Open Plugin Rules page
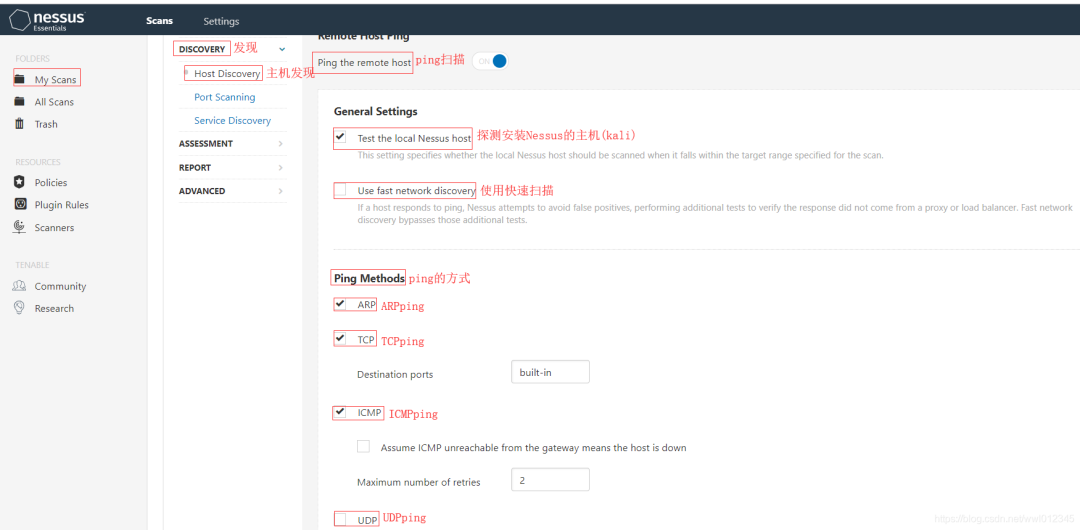 pos(61,205)
